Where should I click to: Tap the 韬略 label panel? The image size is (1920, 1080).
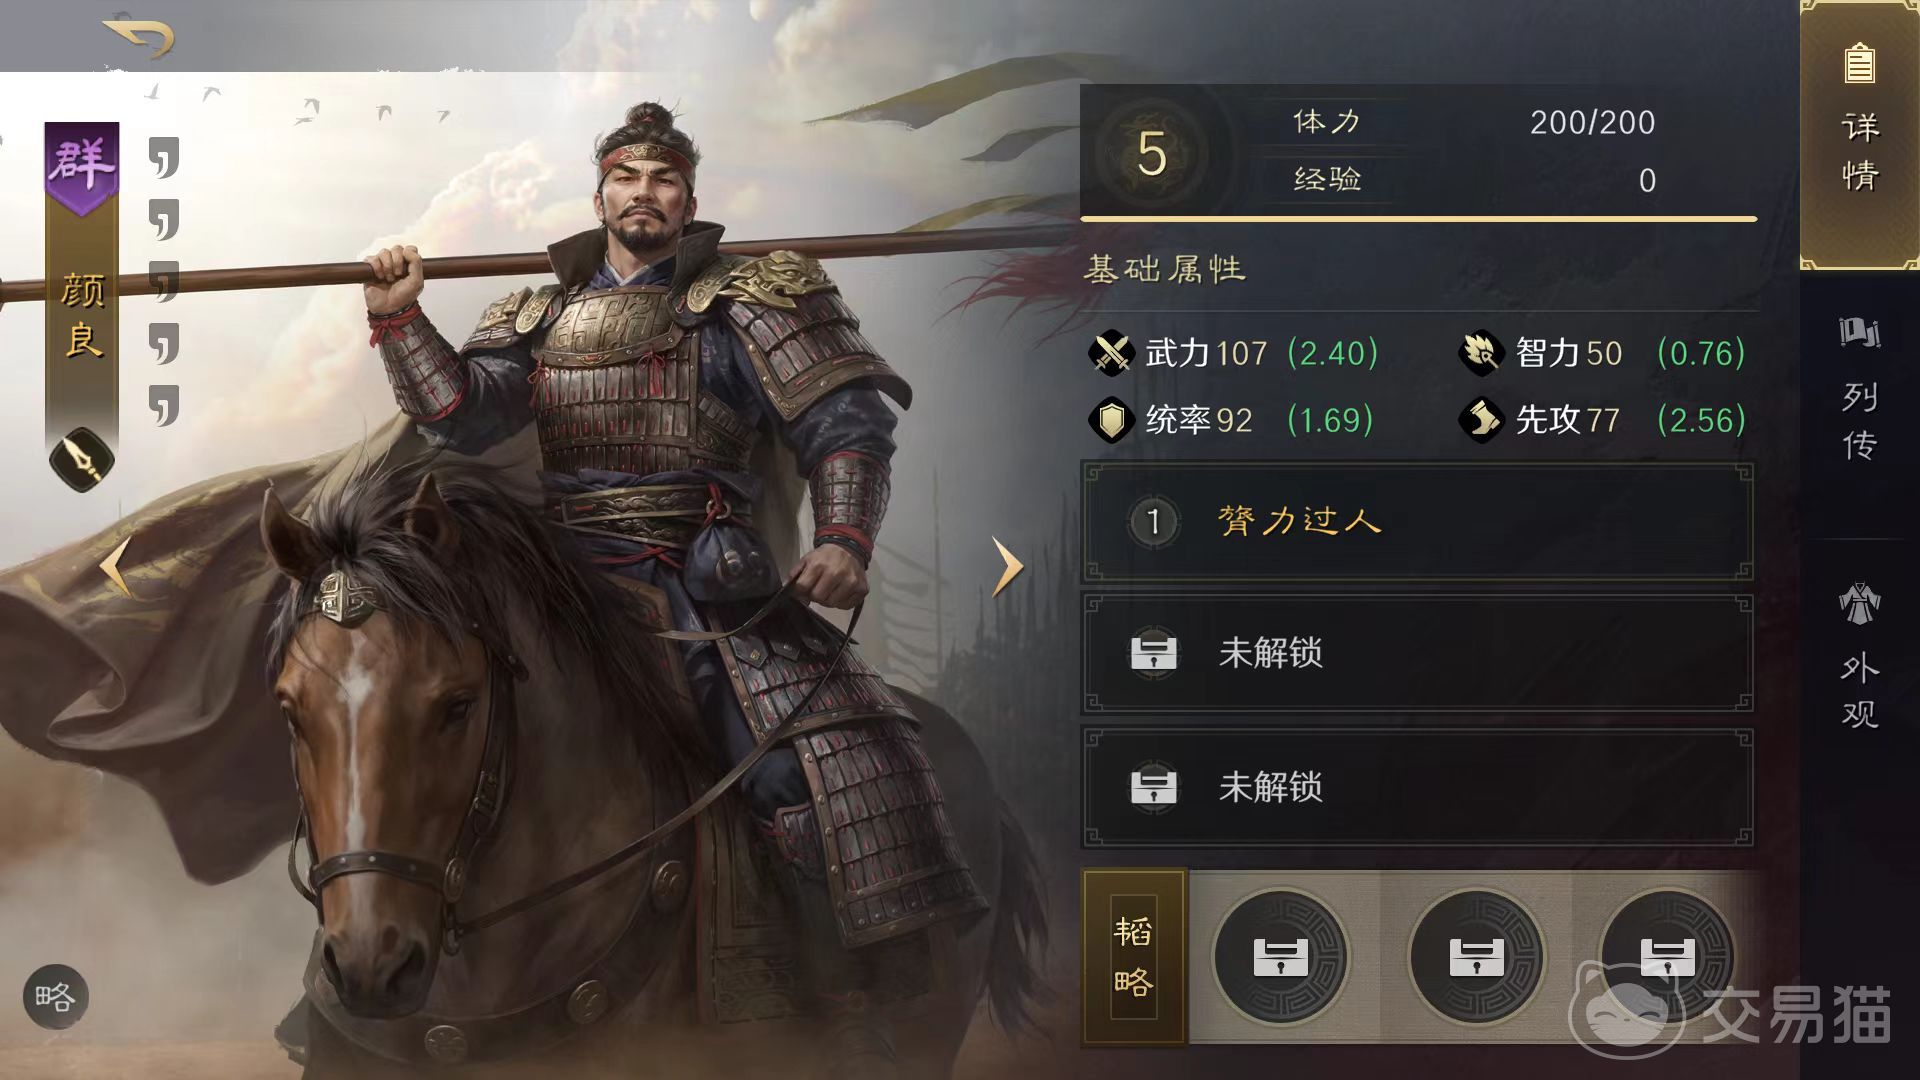pyautogui.click(x=1135, y=957)
